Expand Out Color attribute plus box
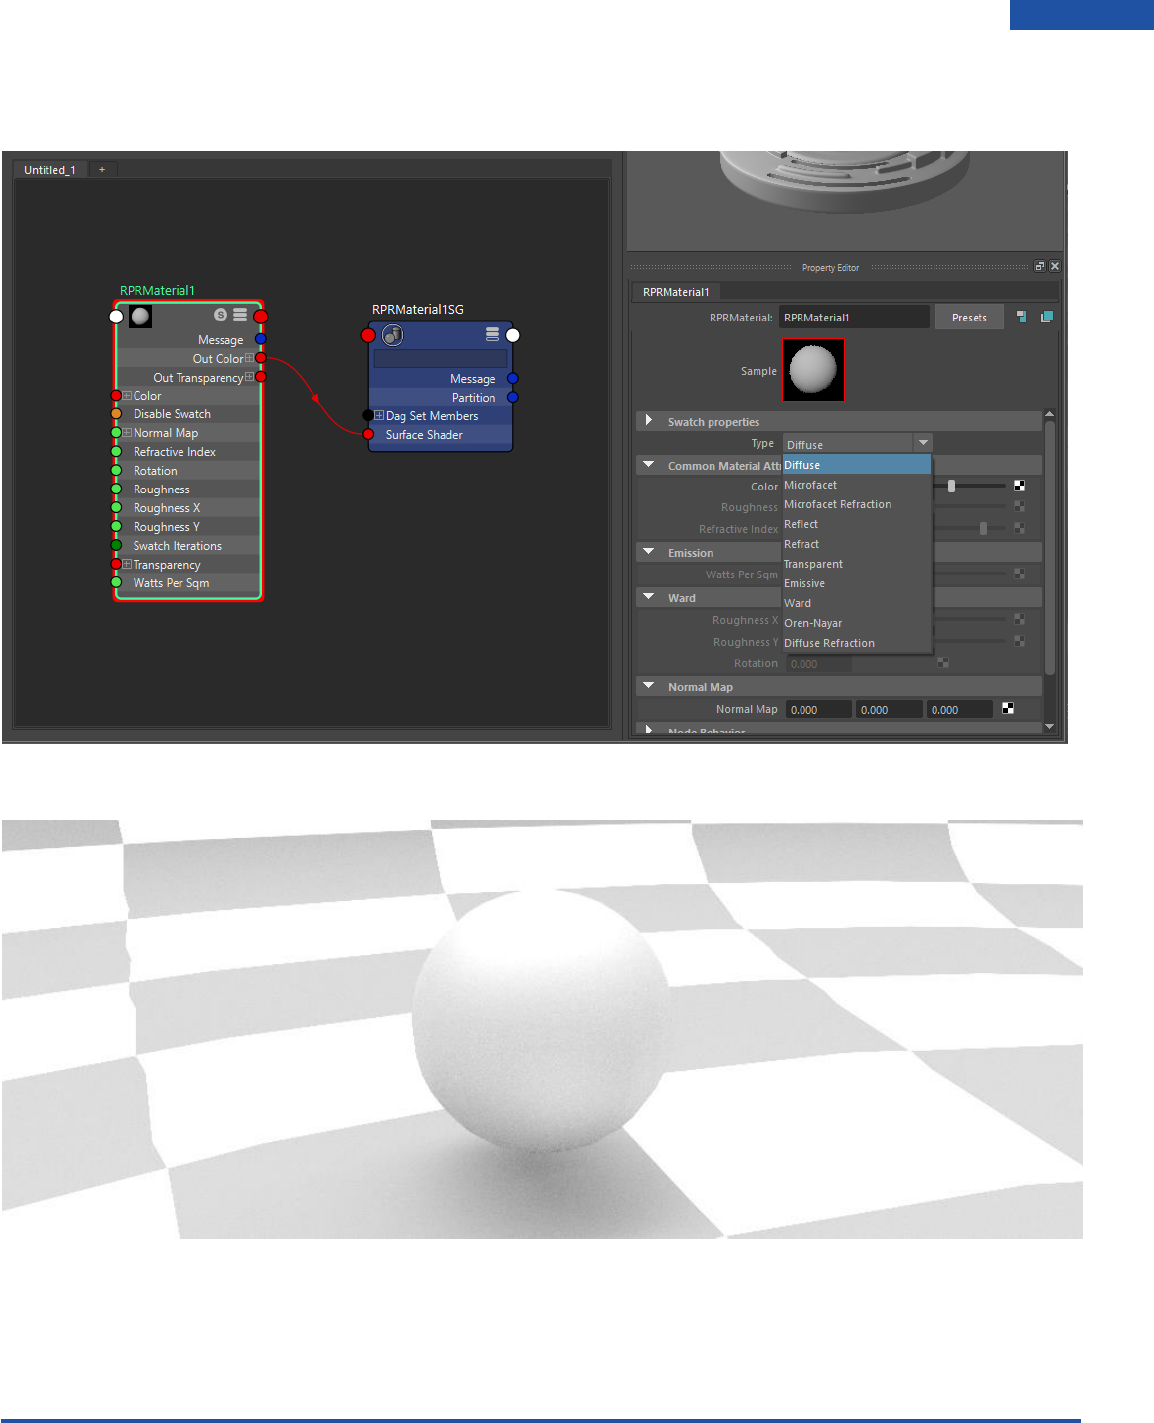This screenshot has width=1154, height=1423. [249, 358]
